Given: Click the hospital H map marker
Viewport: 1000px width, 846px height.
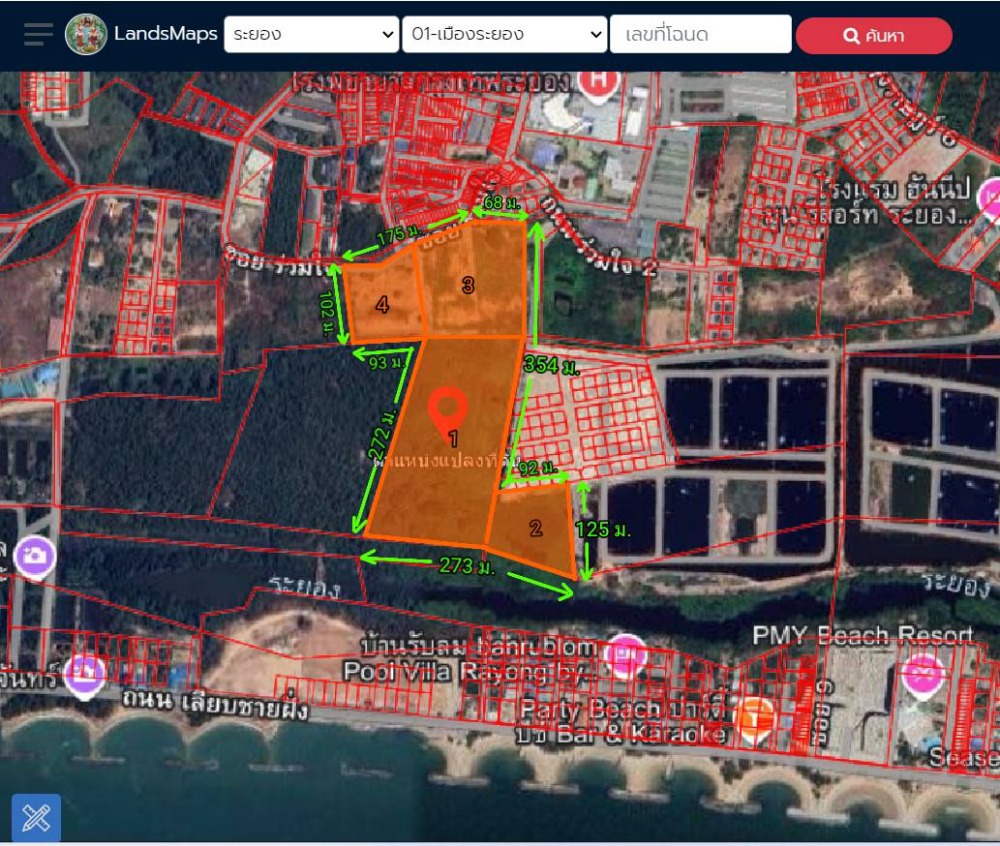Looking at the screenshot, I should [x=599, y=84].
